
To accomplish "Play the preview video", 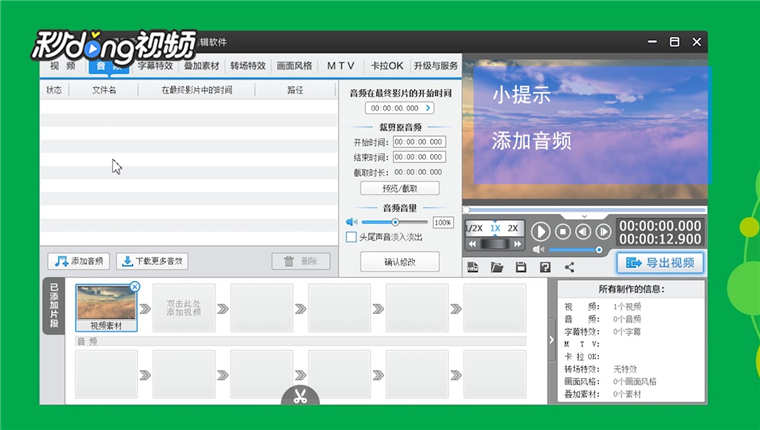I will pos(540,232).
